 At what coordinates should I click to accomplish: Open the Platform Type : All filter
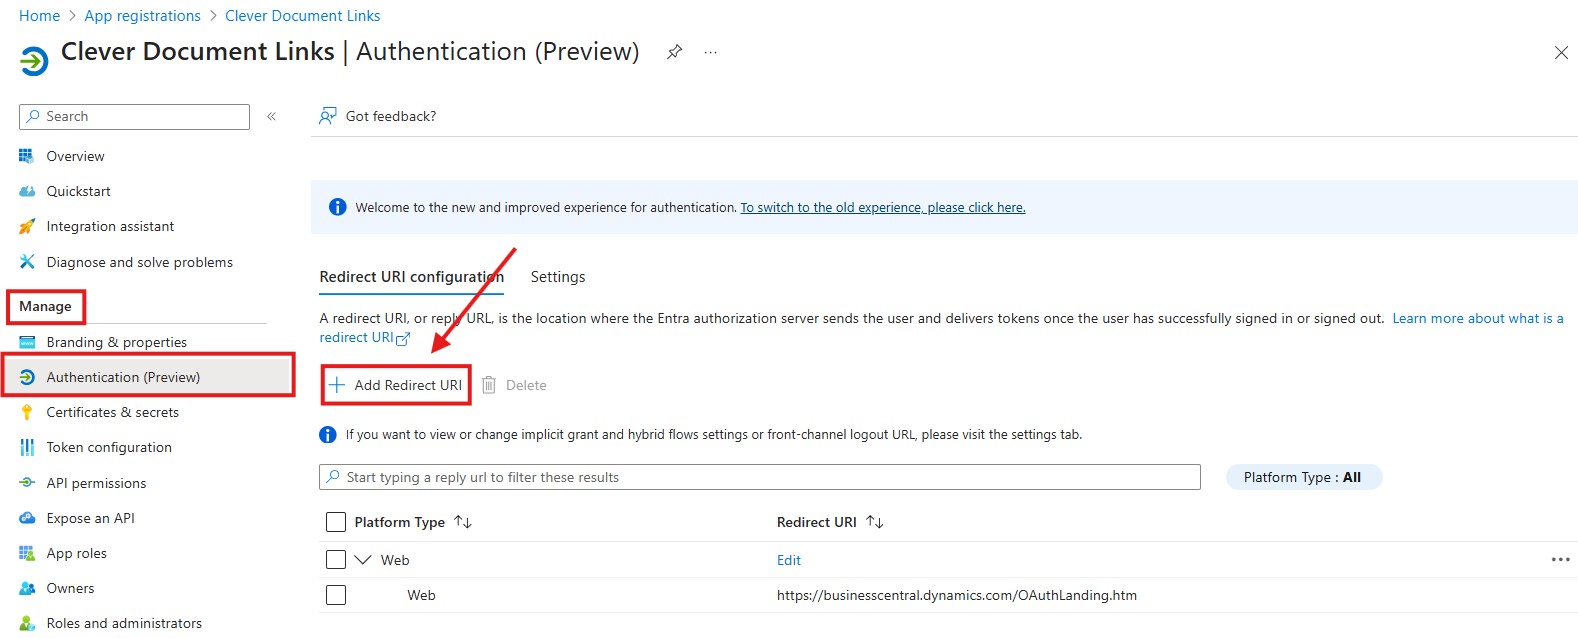click(x=1303, y=477)
